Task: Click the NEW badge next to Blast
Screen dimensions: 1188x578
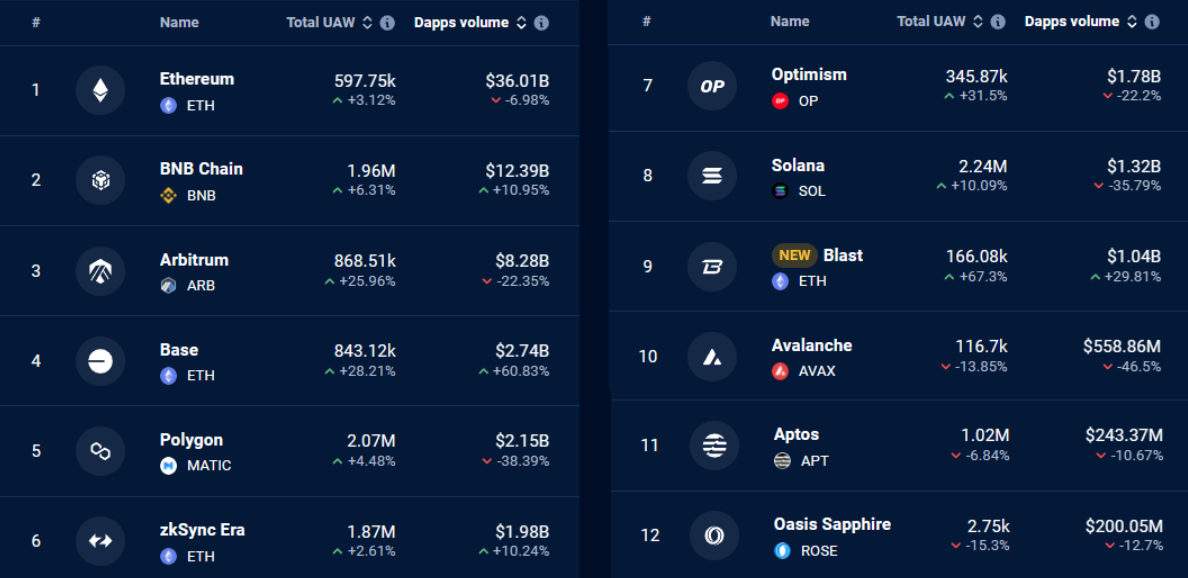Action: click(794, 255)
